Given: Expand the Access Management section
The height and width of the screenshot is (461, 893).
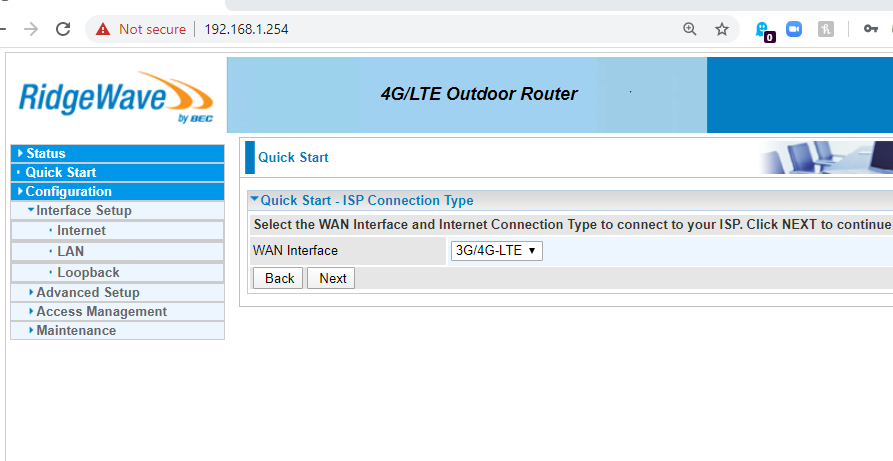Looking at the screenshot, I should pyautogui.click(x=117, y=312).
